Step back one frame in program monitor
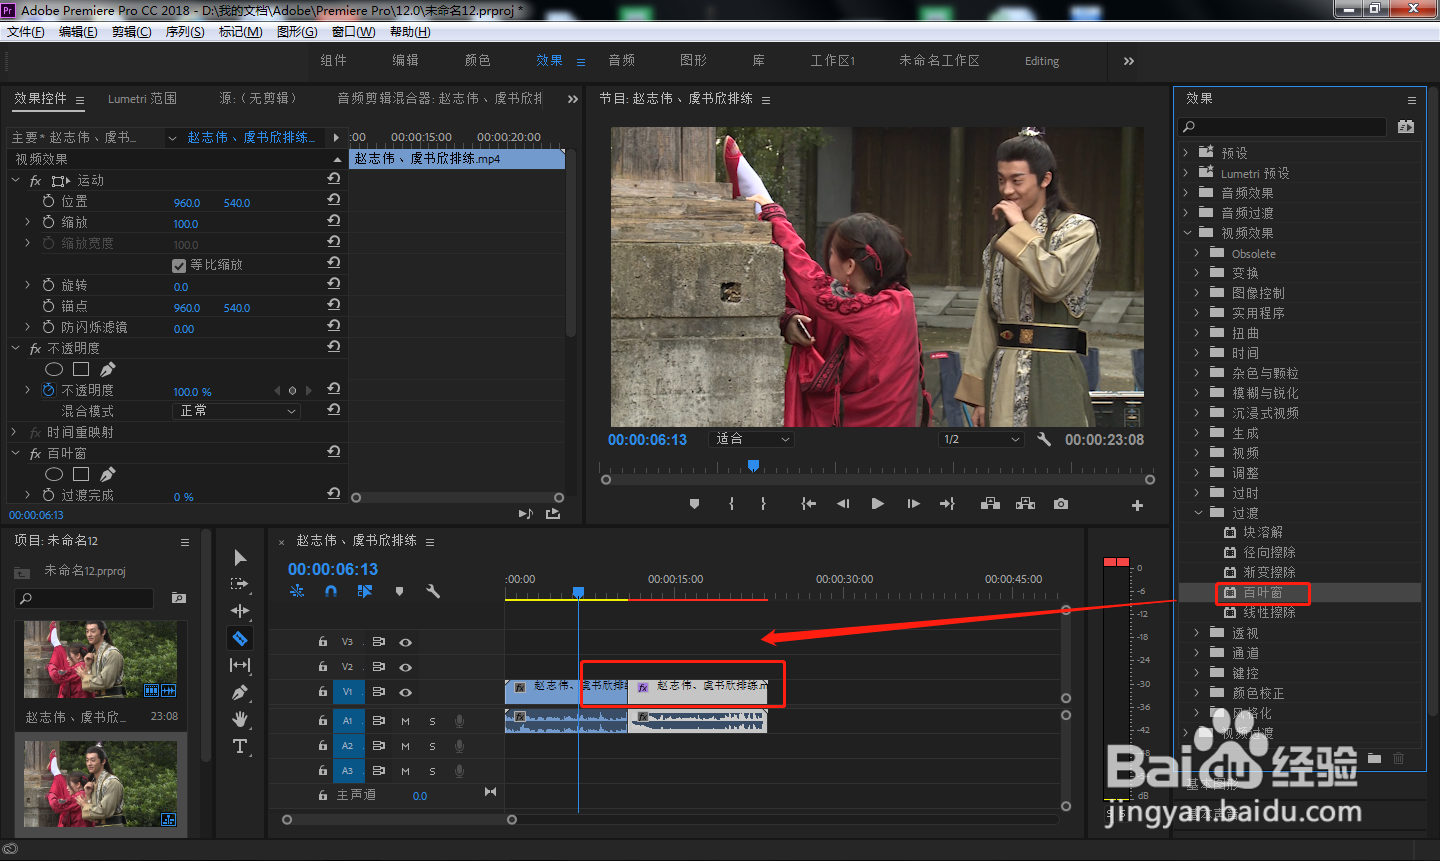 coord(843,504)
